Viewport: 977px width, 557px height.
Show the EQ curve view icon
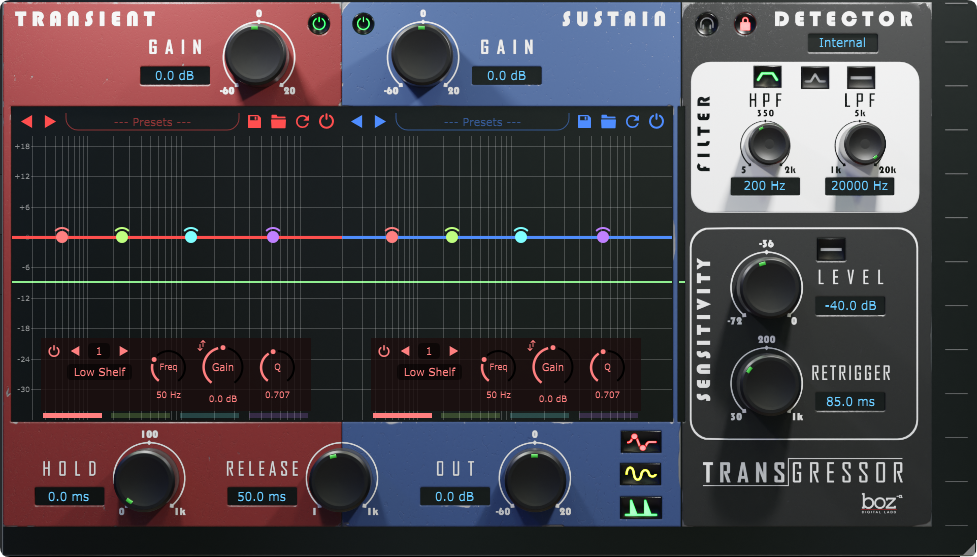click(641, 442)
